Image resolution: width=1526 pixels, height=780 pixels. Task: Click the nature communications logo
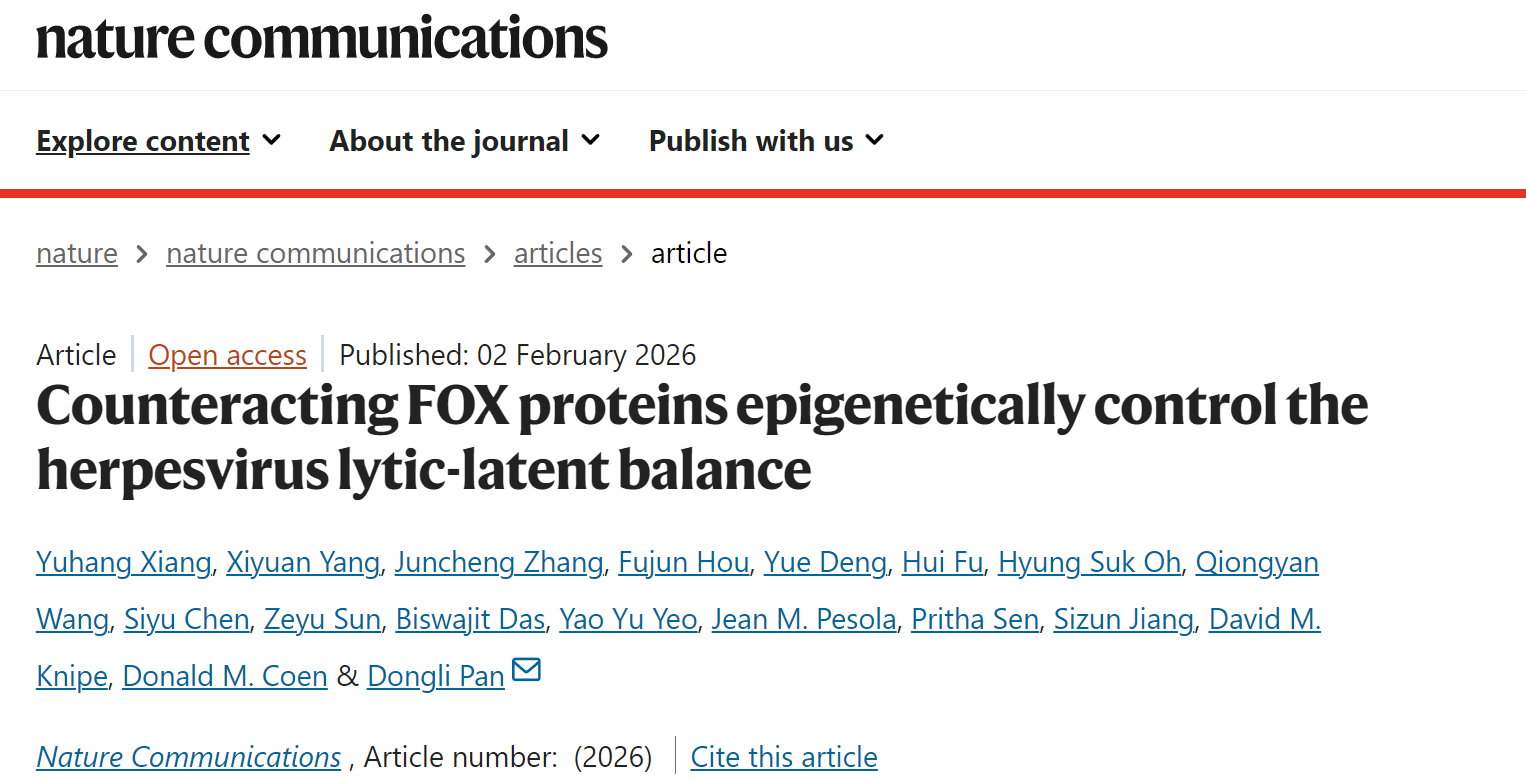click(x=322, y=38)
